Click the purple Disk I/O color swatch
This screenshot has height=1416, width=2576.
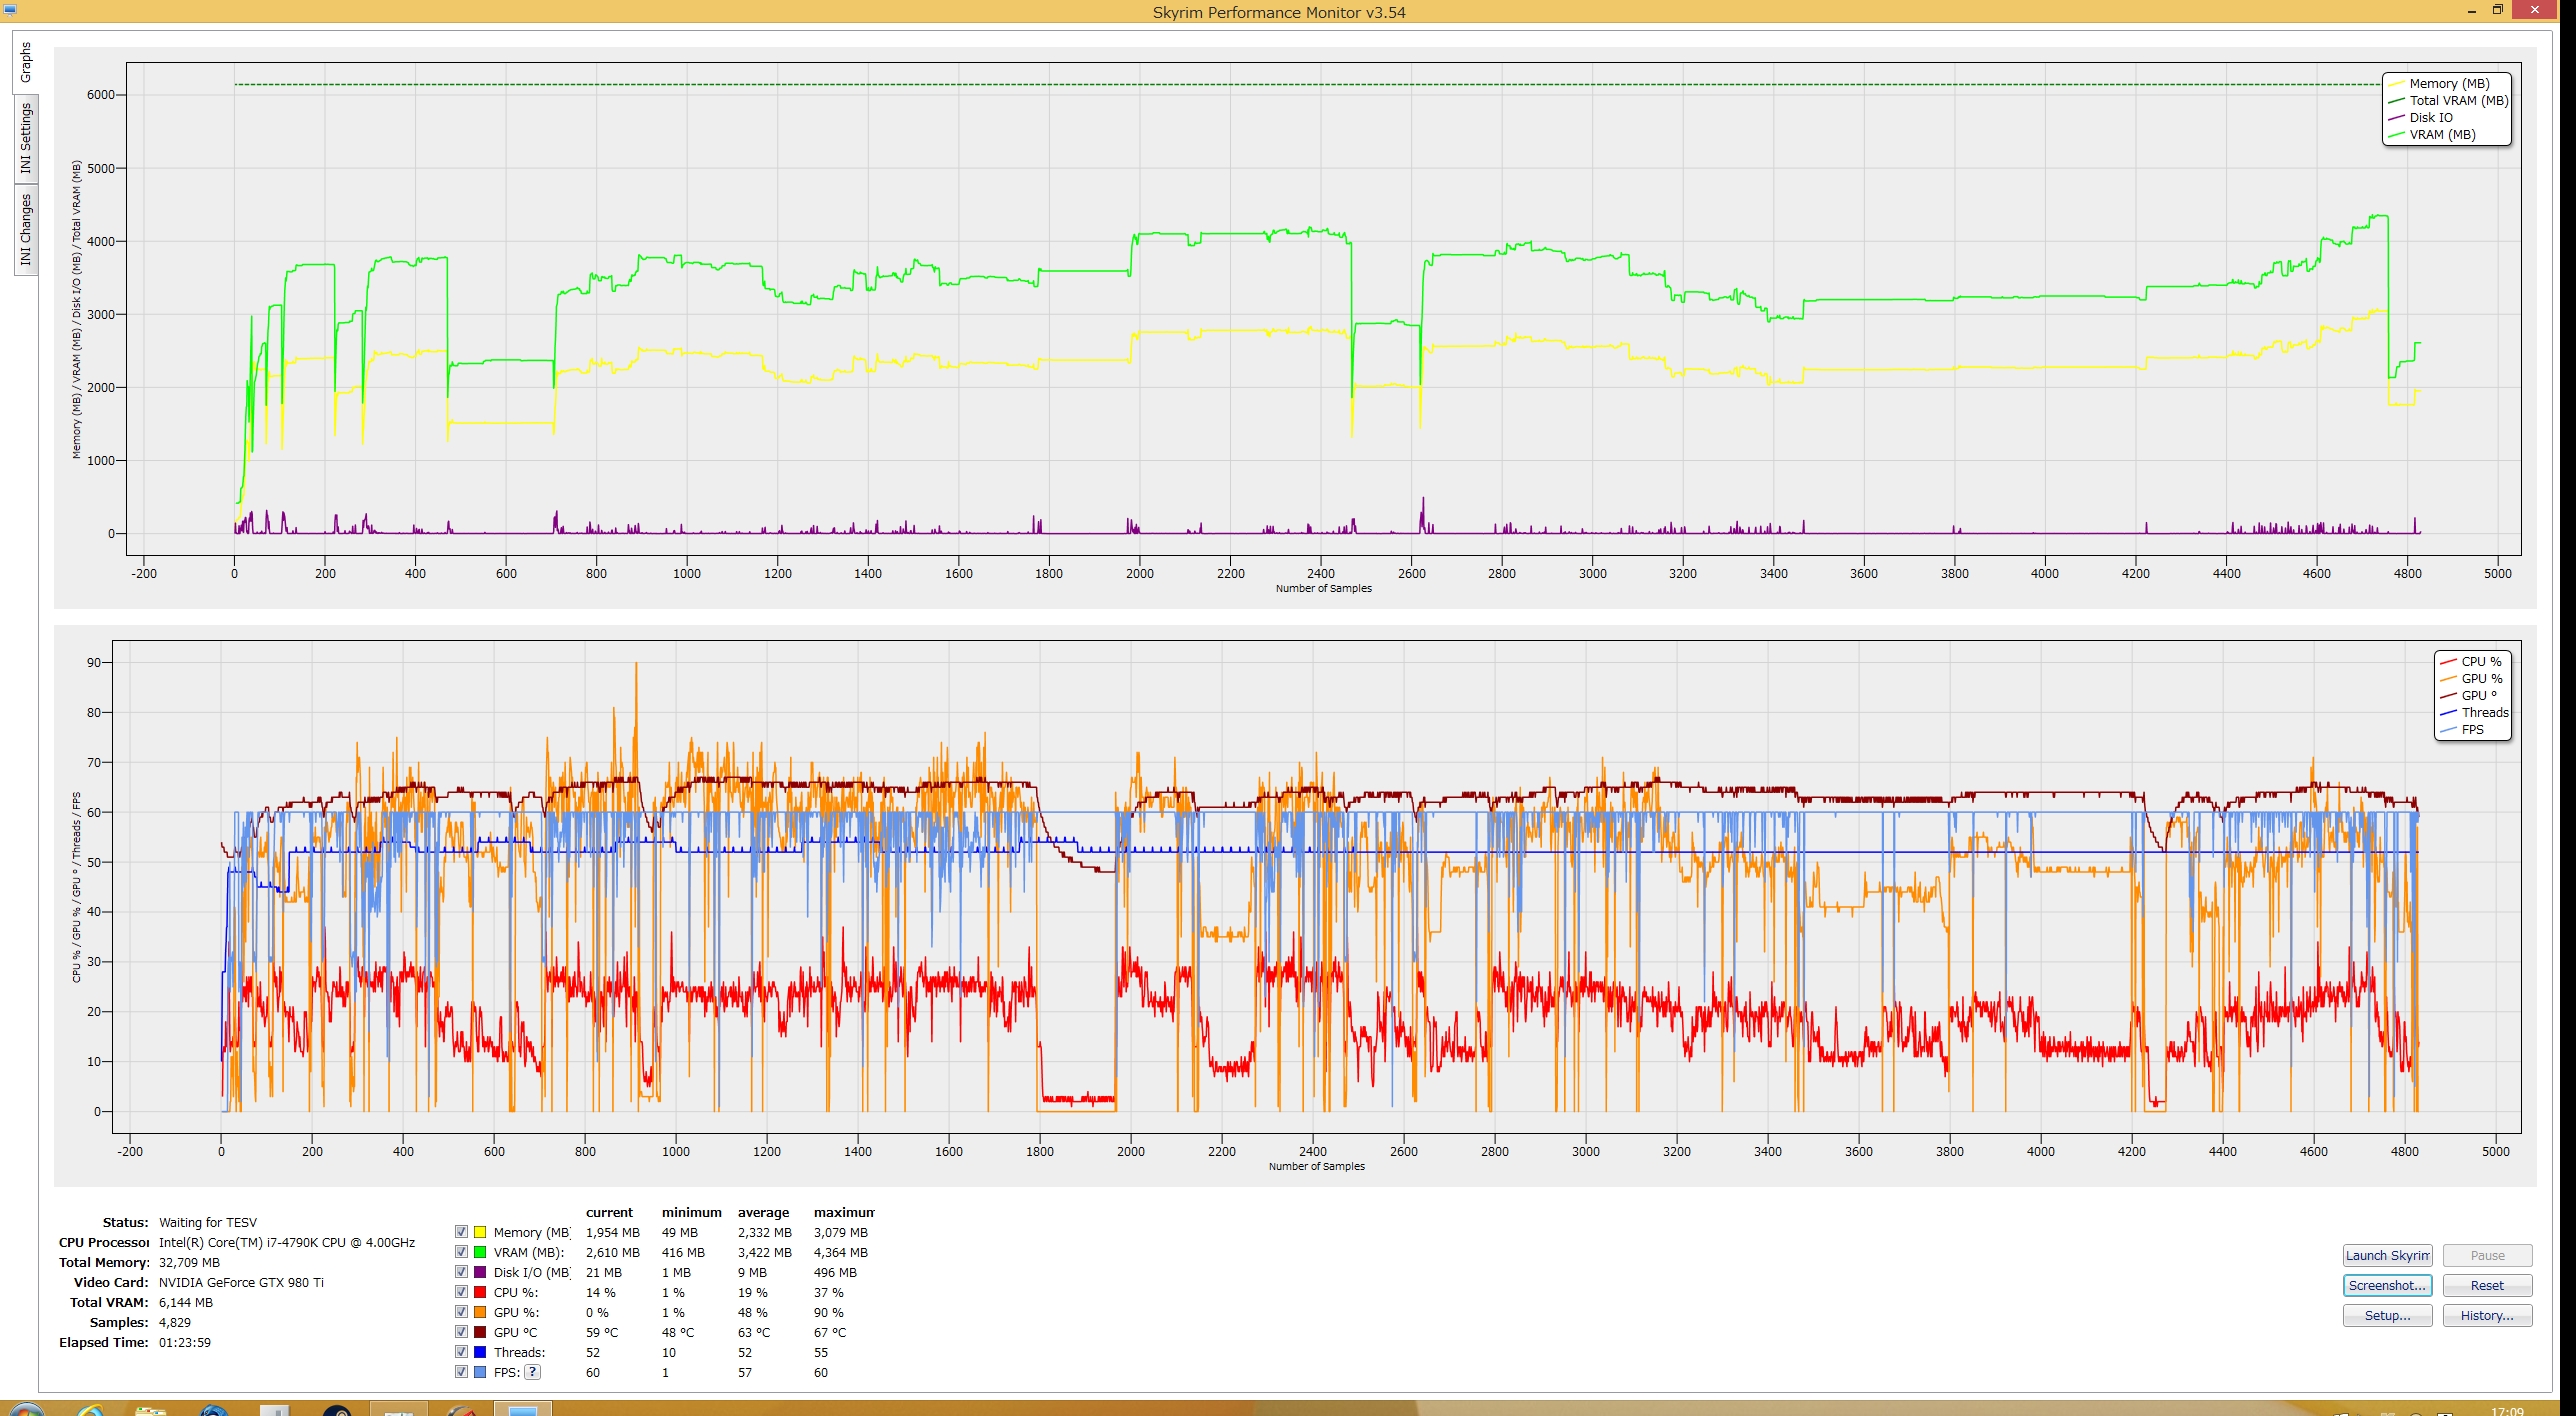480,1272
